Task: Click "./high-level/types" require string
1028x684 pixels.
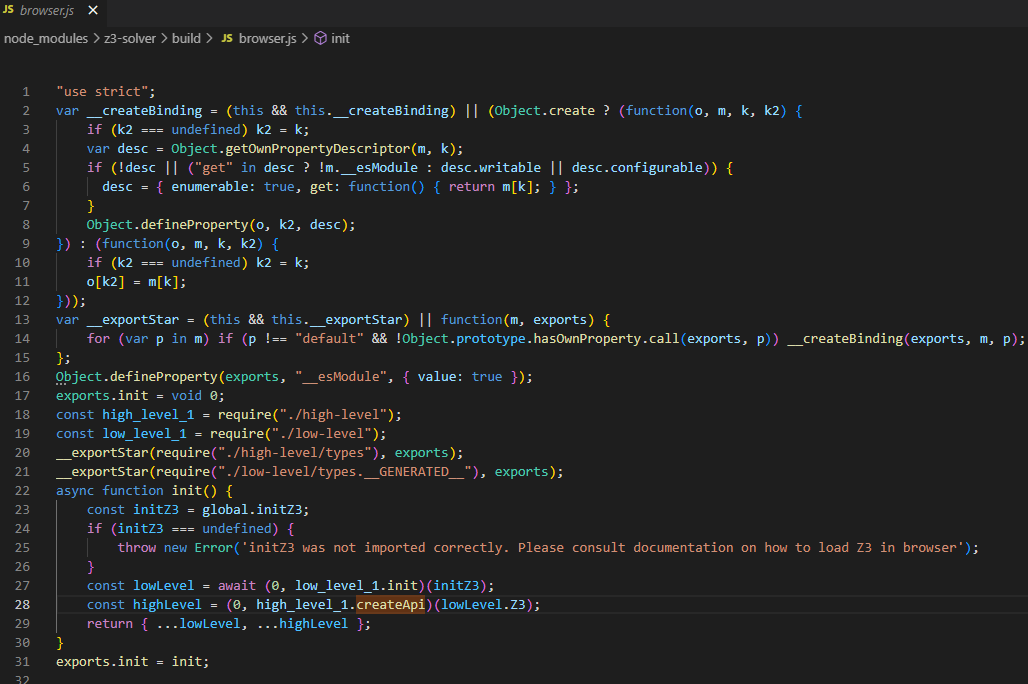Action: pos(294,453)
